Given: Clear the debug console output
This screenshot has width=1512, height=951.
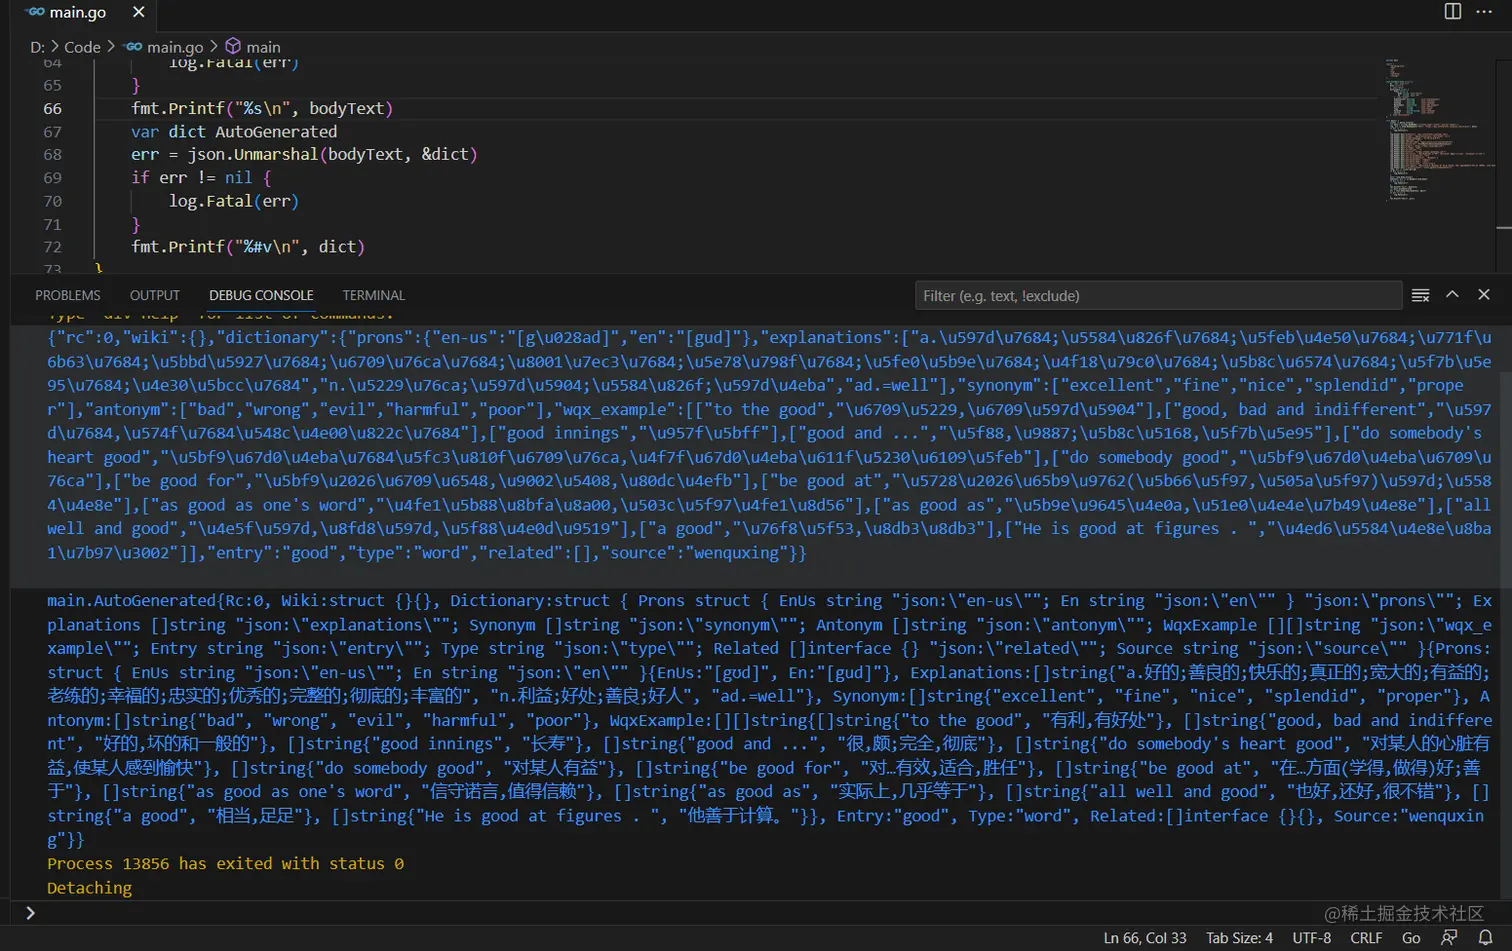Looking at the screenshot, I should pos(1420,295).
